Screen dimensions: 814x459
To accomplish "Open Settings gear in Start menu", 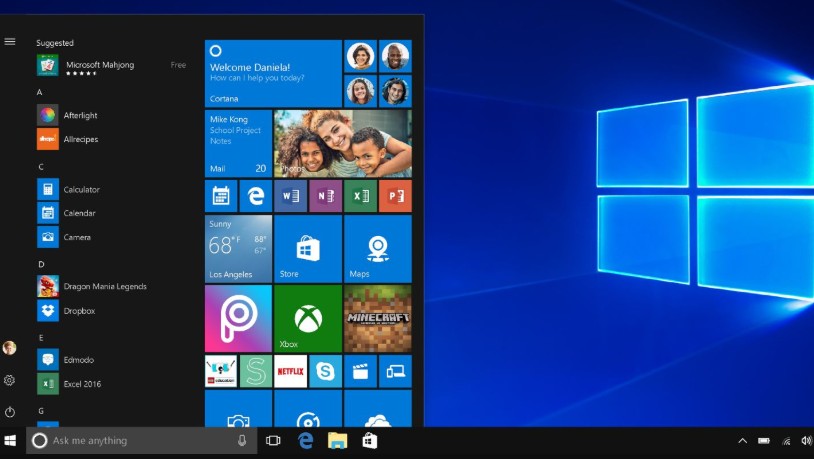I will click(9, 381).
